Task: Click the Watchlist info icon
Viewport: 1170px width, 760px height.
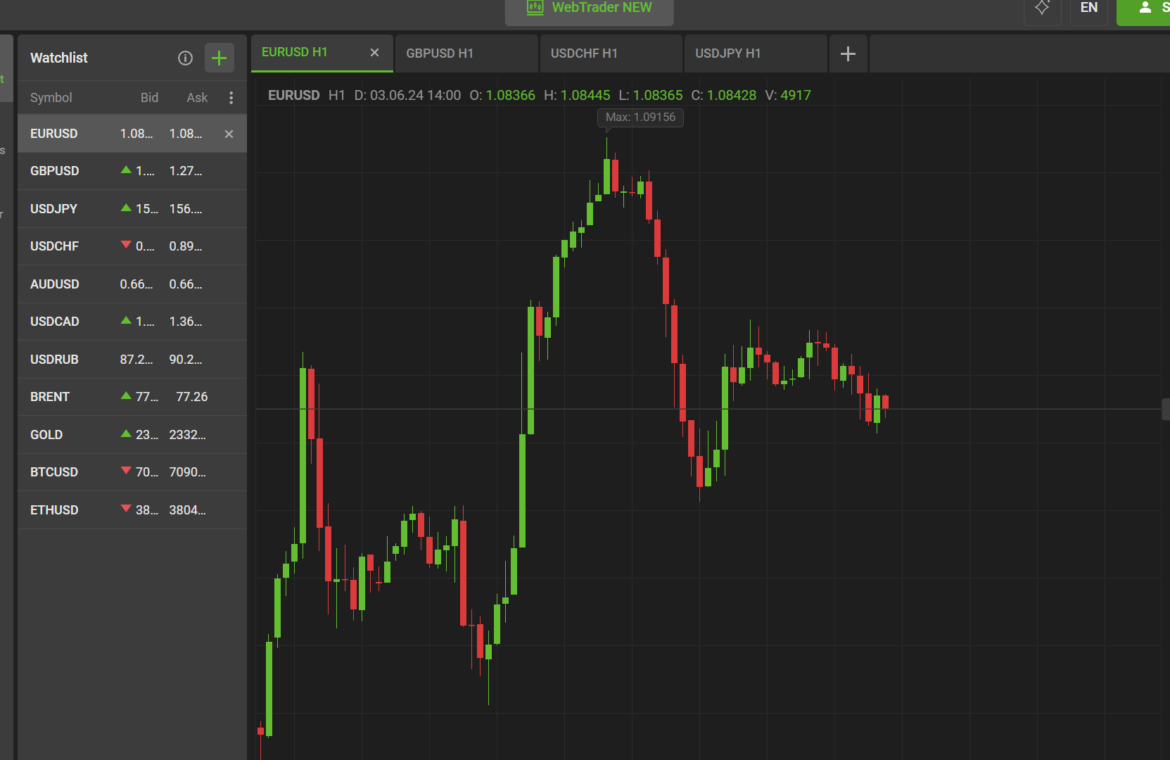Action: pyautogui.click(x=185, y=58)
